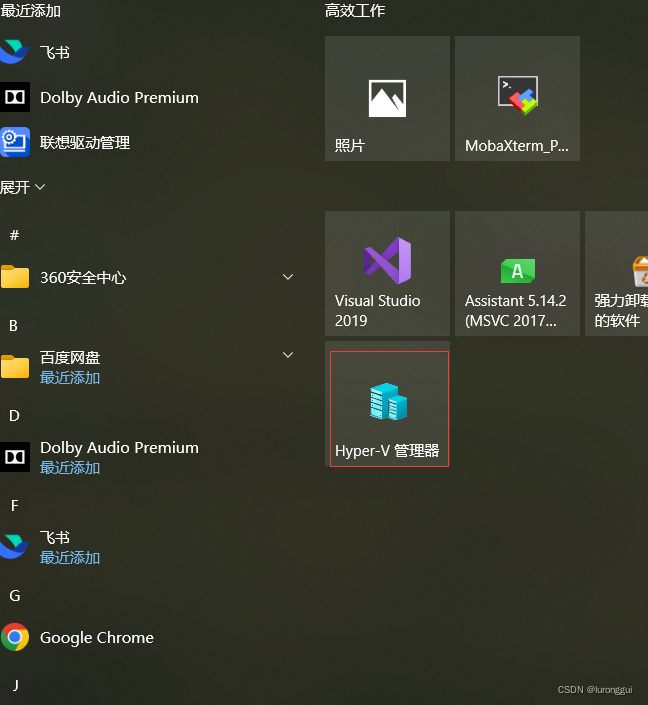
Task: Launch Visual Studio 2019 tile
Action: point(387,273)
